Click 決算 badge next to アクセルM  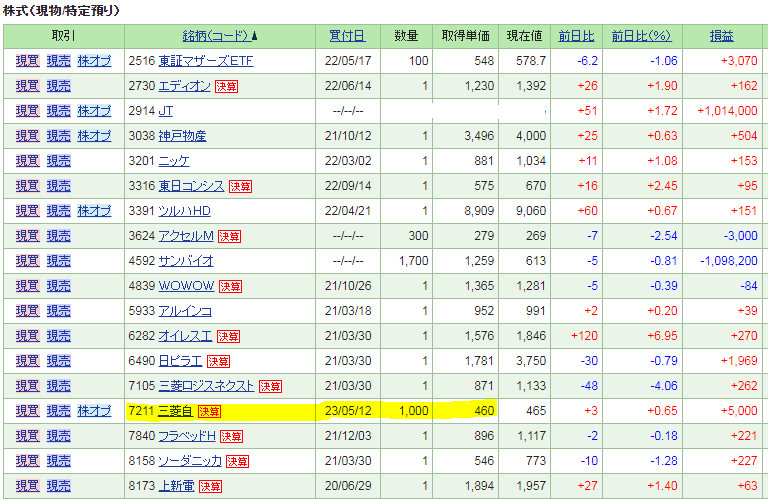(229, 237)
